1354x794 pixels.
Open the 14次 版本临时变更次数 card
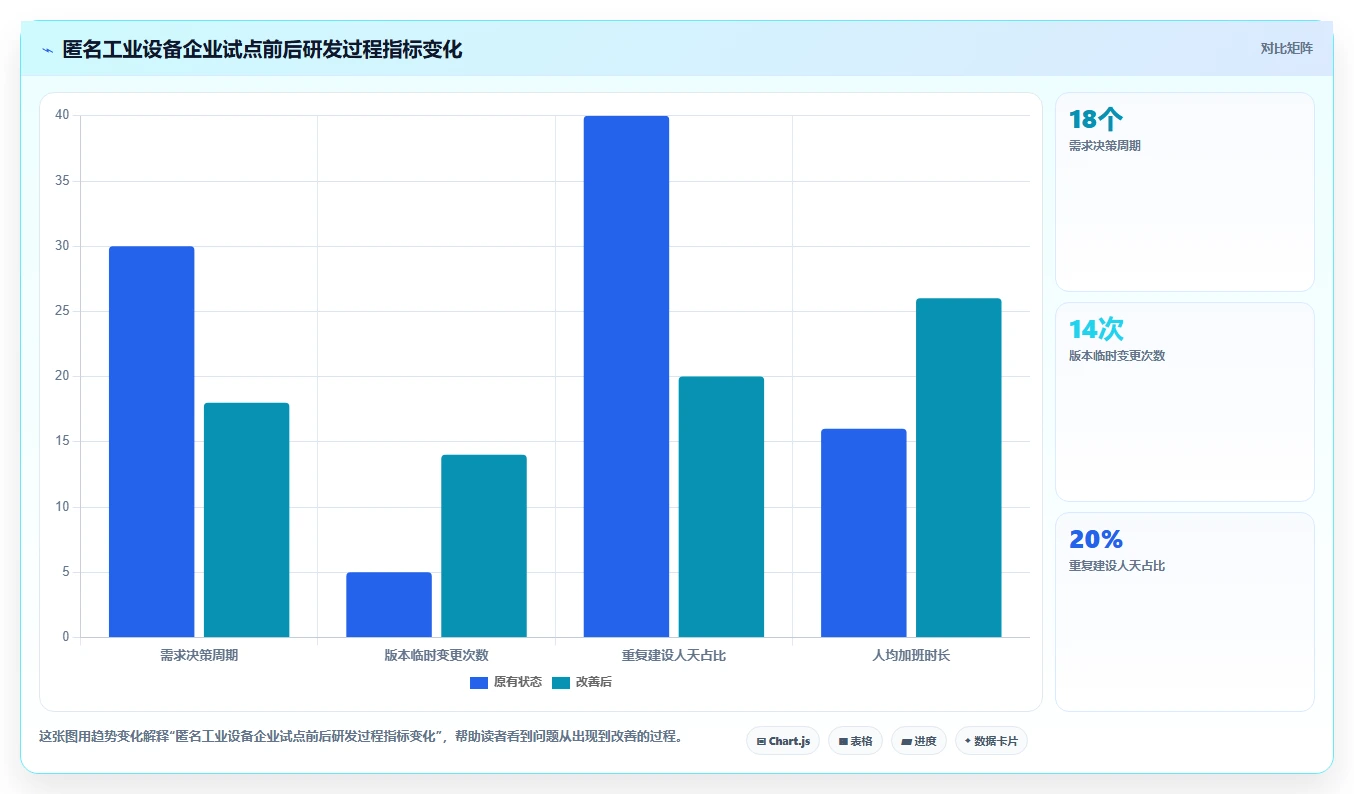pyautogui.click(x=1185, y=402)
